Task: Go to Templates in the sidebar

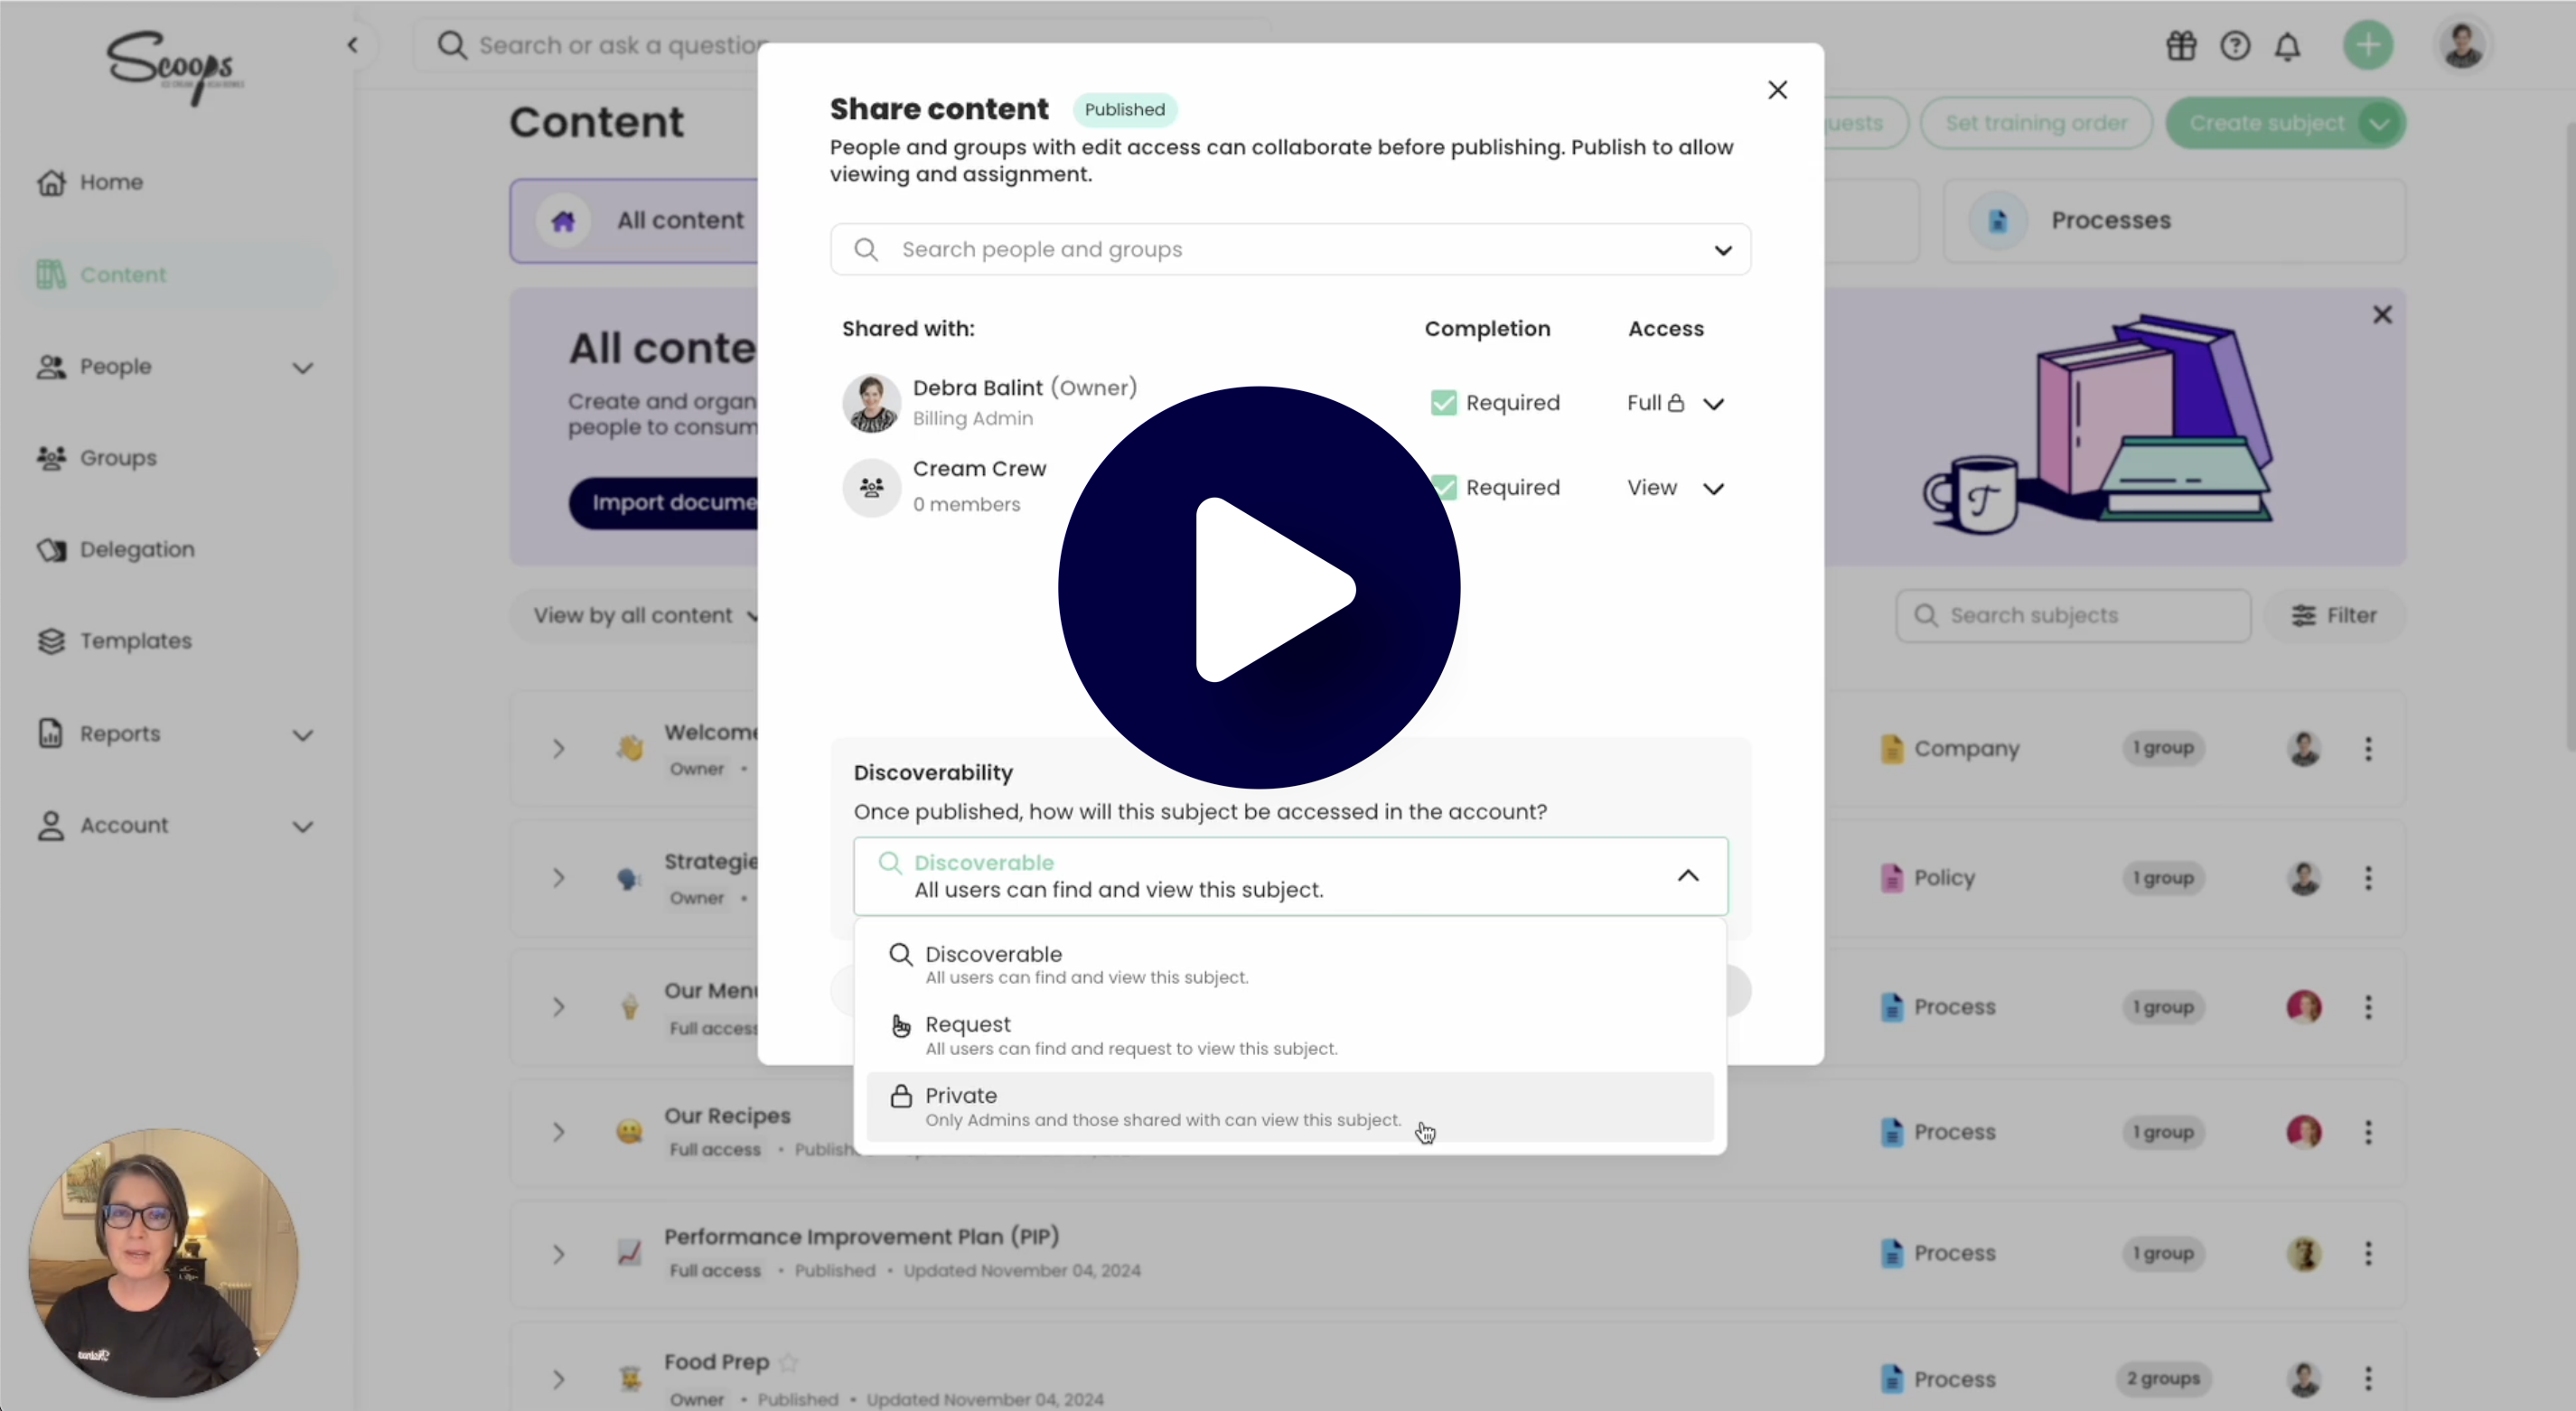Action: click(137, 641)
